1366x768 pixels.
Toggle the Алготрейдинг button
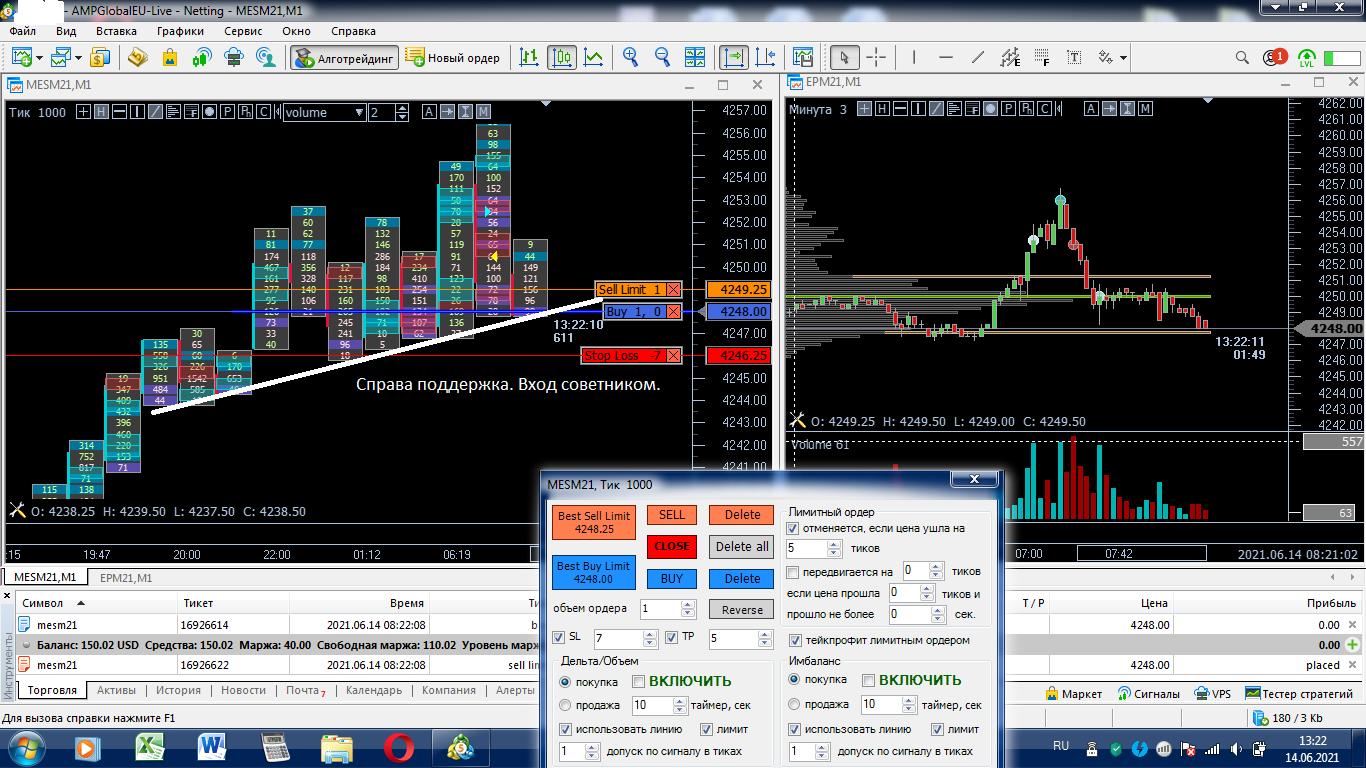click(345, 58)
